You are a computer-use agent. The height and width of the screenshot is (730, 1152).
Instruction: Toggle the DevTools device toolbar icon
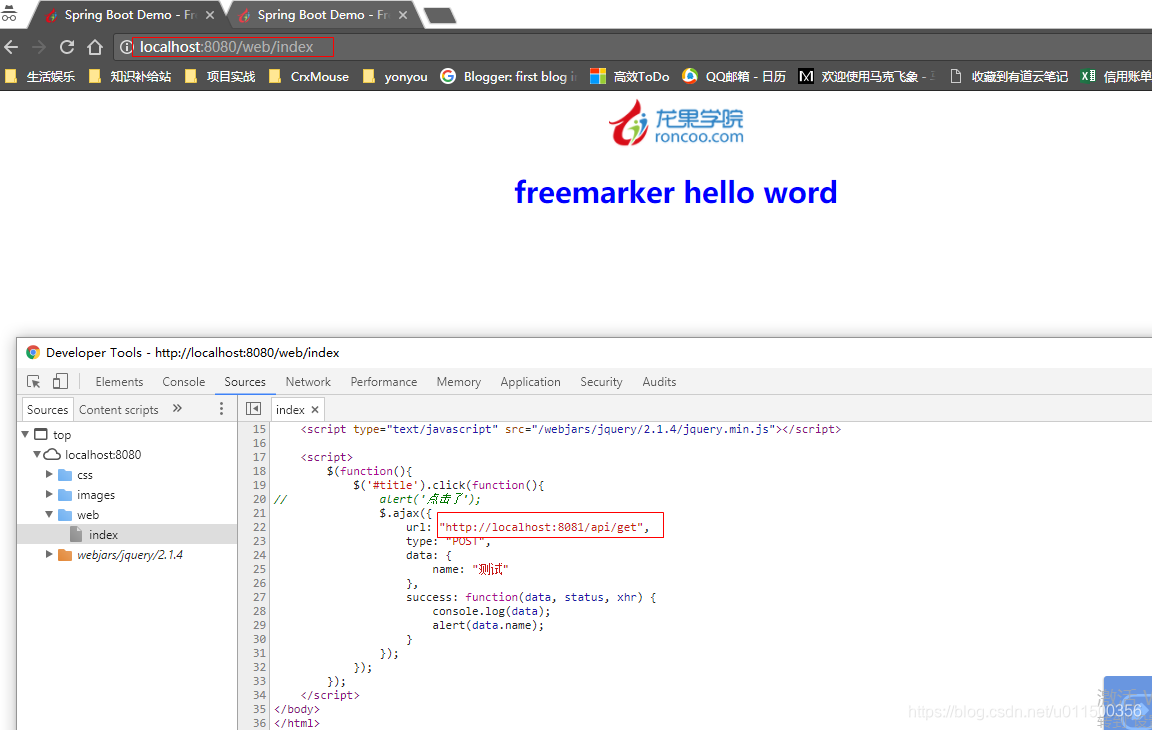[60, 382]
